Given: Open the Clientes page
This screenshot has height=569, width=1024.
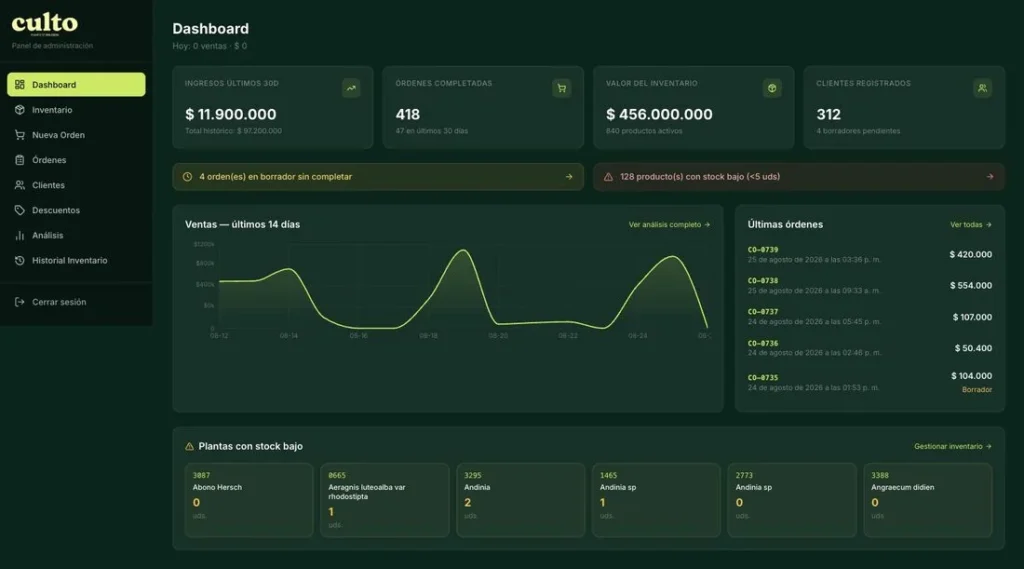Looking at the screenshot, I should [76, 185].
